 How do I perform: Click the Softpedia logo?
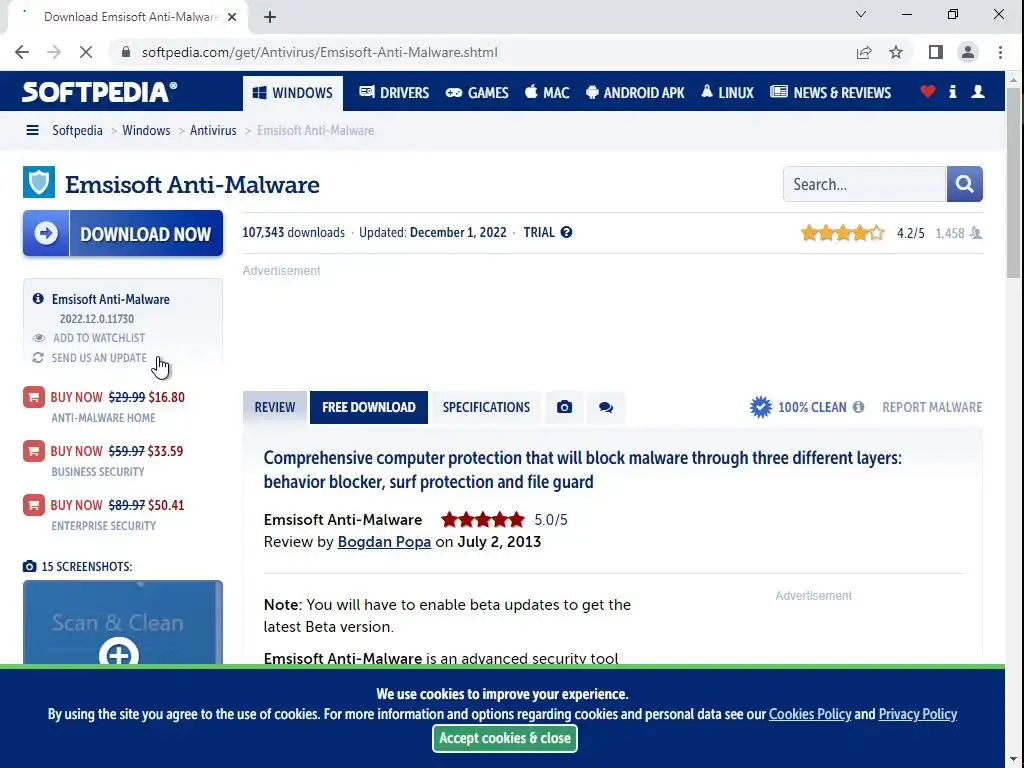[99, 92]
